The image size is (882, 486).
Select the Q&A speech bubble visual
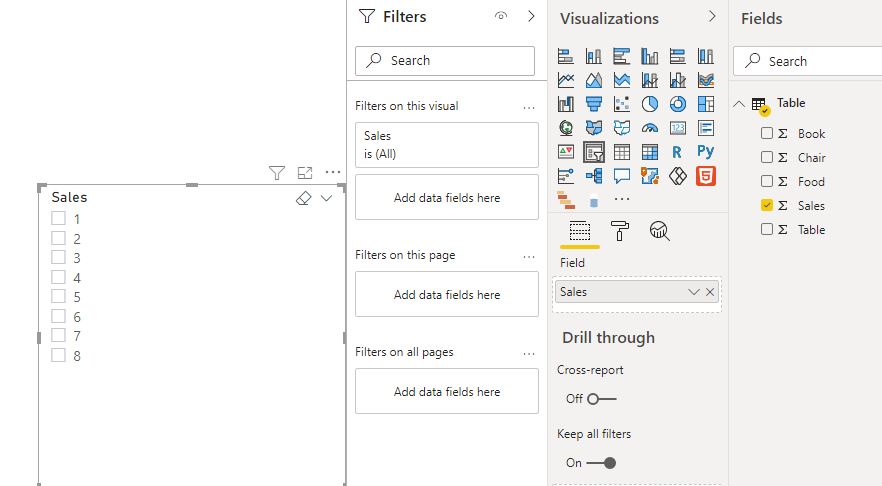622,176
